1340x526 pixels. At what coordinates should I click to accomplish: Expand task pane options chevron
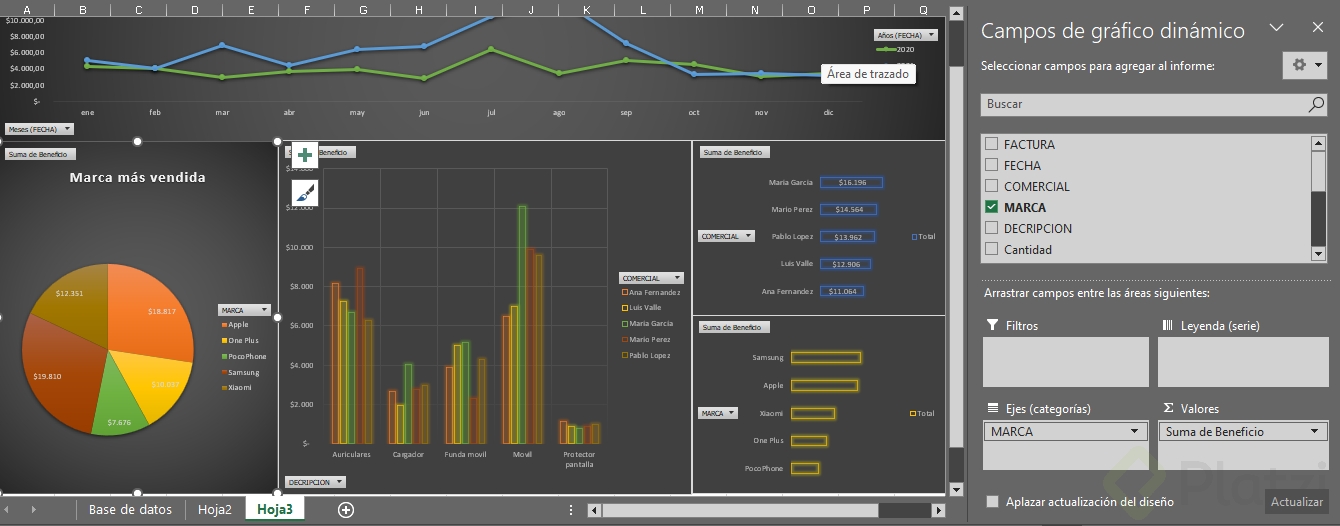click(1275, 29)
